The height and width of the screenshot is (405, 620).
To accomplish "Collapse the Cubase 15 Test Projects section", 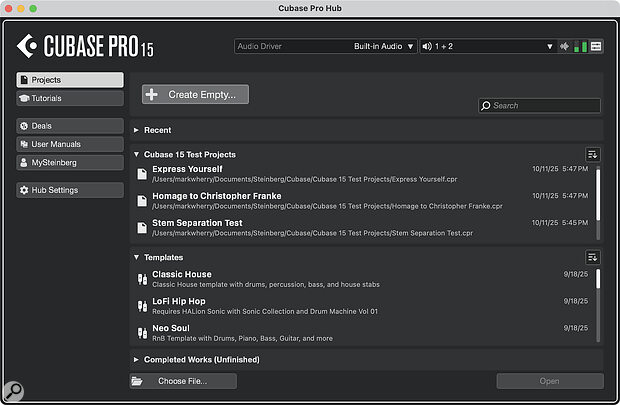I will tap(136, 154).
